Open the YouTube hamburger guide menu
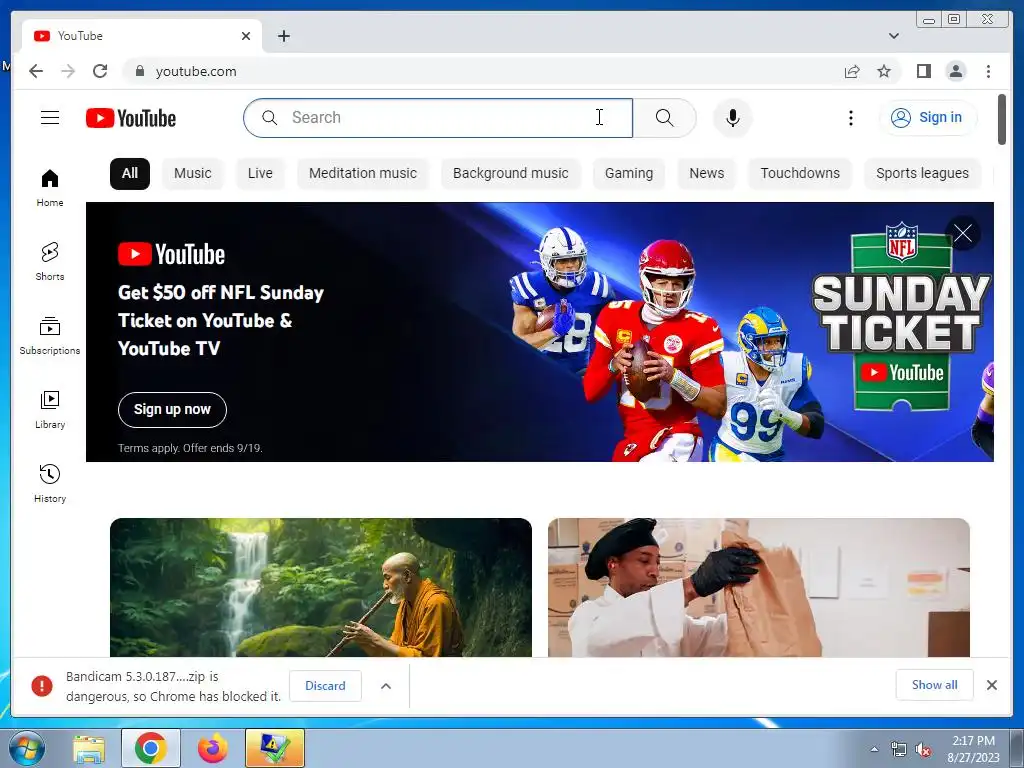Screen dimensions: 1024x768 [x=50, y=118]
